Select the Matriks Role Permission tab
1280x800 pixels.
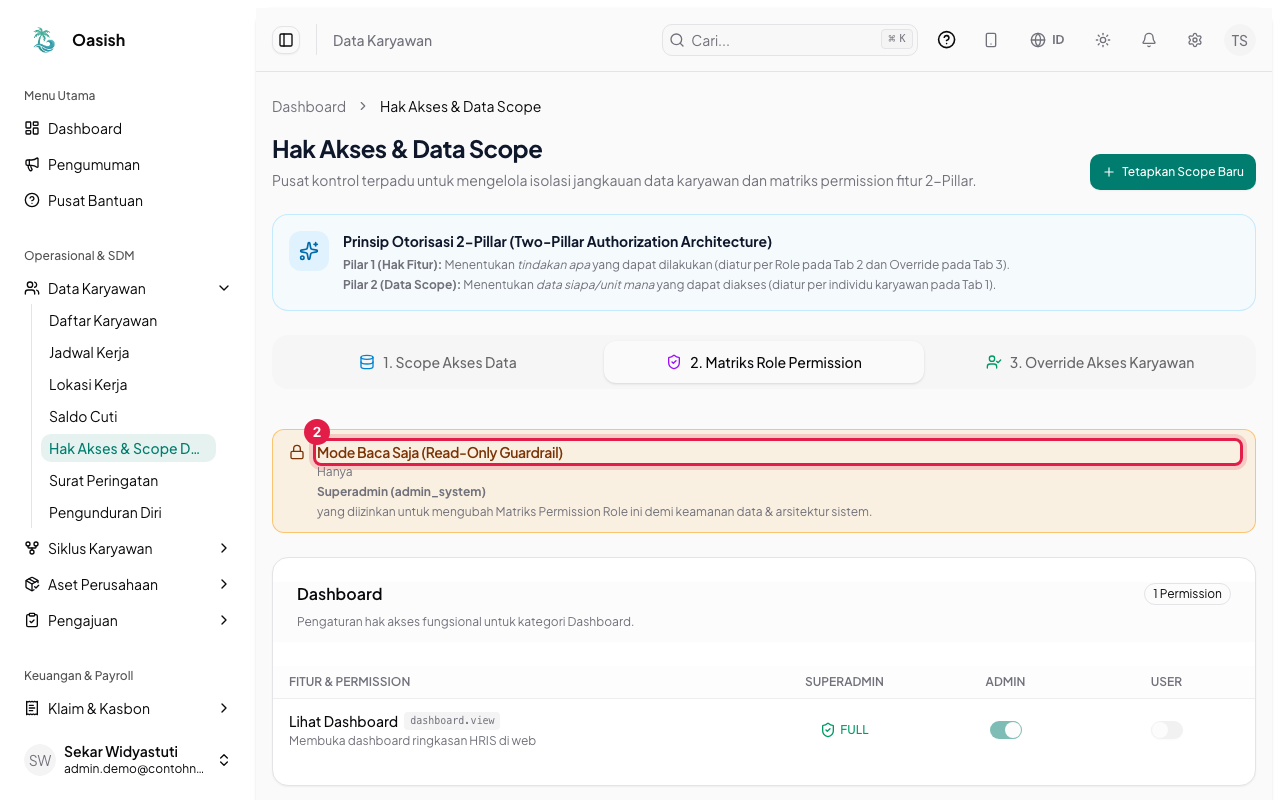tap(764, 363)
